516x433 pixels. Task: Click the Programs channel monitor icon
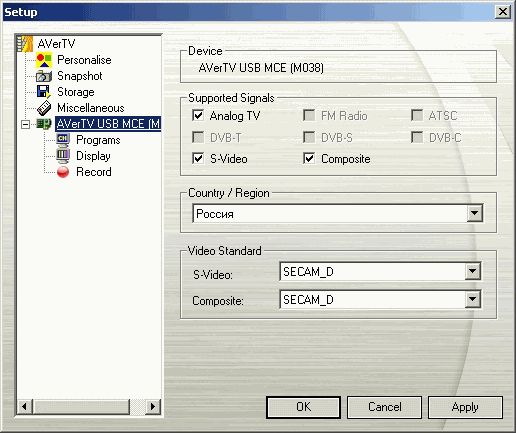click(63, 140)
